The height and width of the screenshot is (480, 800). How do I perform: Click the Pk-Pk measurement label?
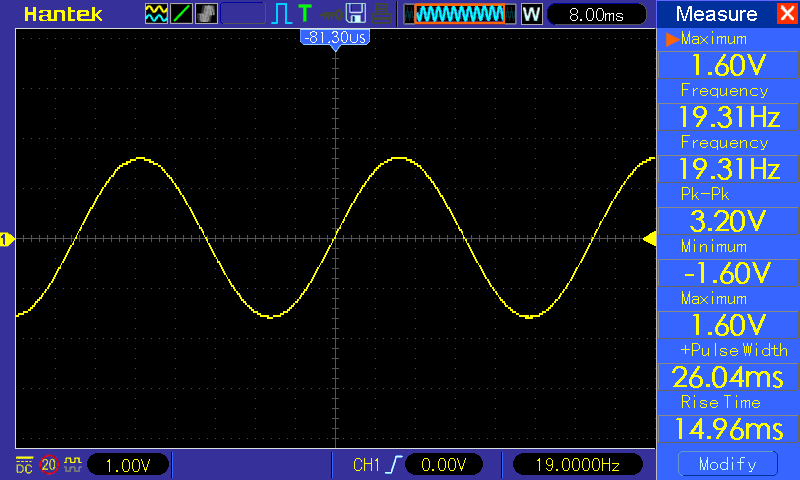click(x=705, y=194)
